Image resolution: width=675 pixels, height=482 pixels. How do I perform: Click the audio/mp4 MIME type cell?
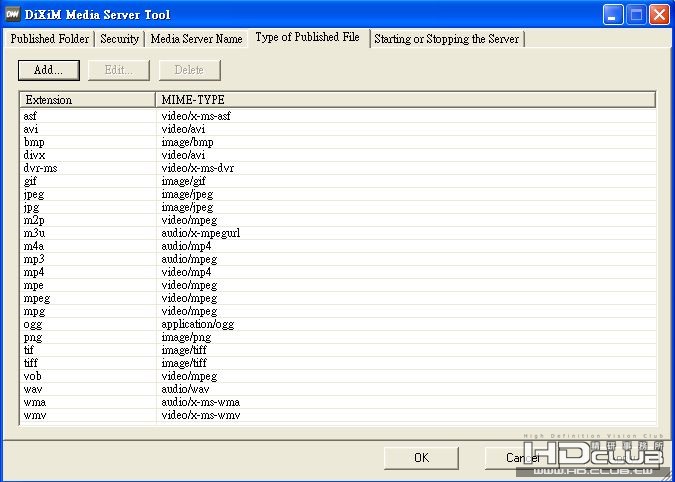coord(186,246)
